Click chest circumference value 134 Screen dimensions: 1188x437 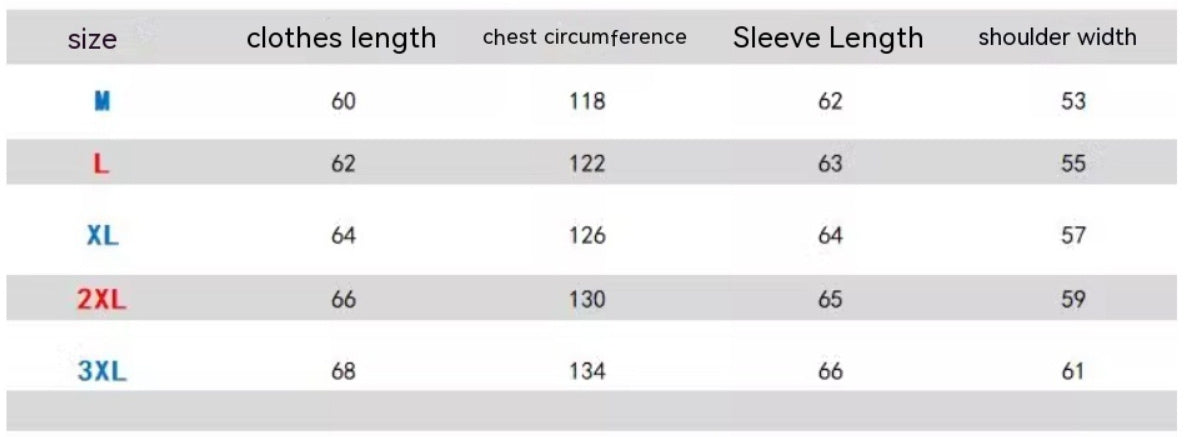click(x=586, y=372)
